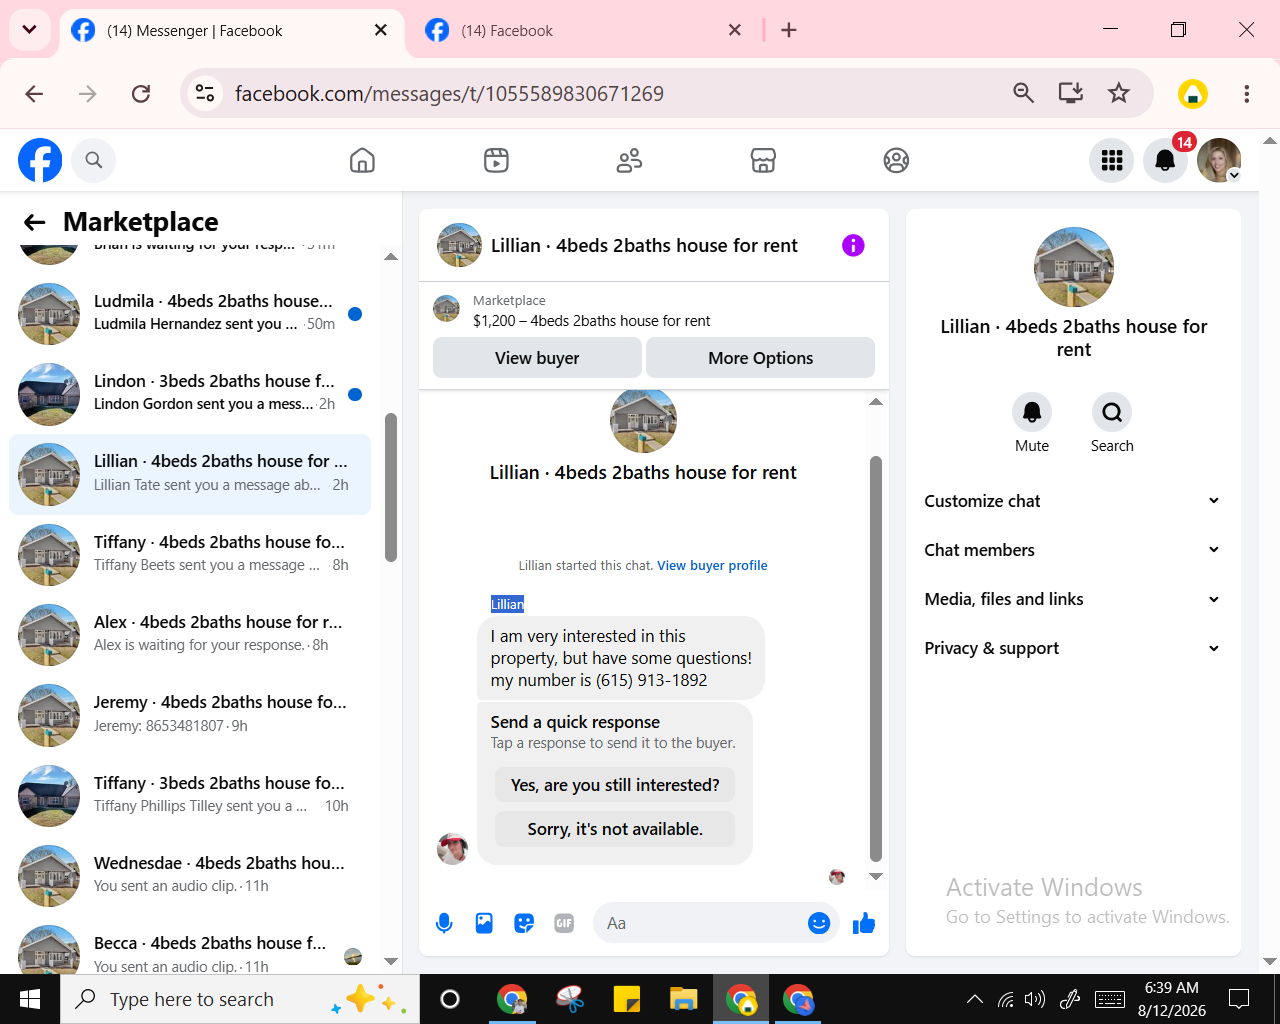Open Wednesdae 4beds 2baths conversation
1280x1024 pixels.
click(190, 875)
